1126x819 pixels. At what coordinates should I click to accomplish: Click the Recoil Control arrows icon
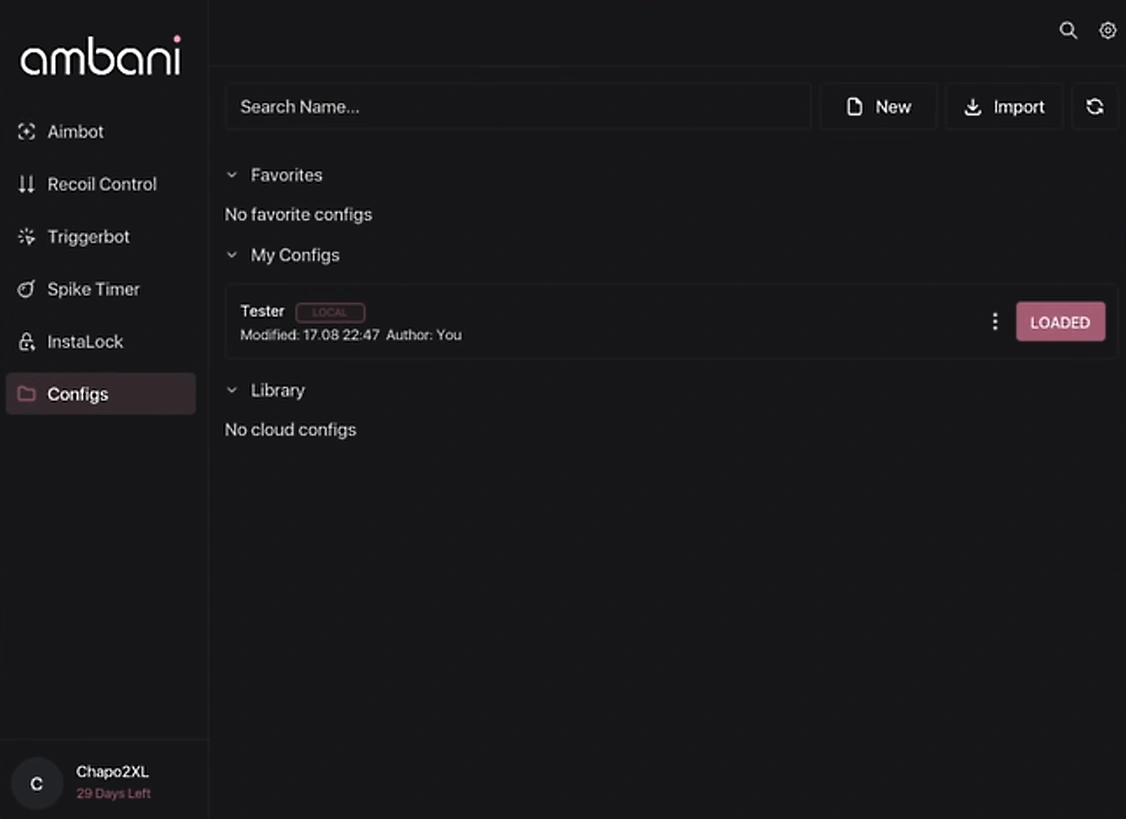27,184
